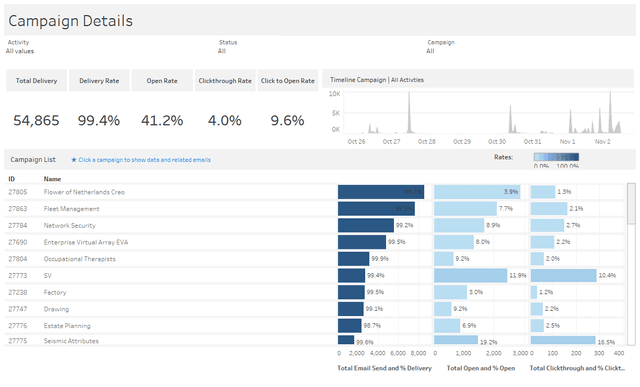Click the star icon beside campaign hint
Viewport: 640px width, 387px height.
point(74,160)
